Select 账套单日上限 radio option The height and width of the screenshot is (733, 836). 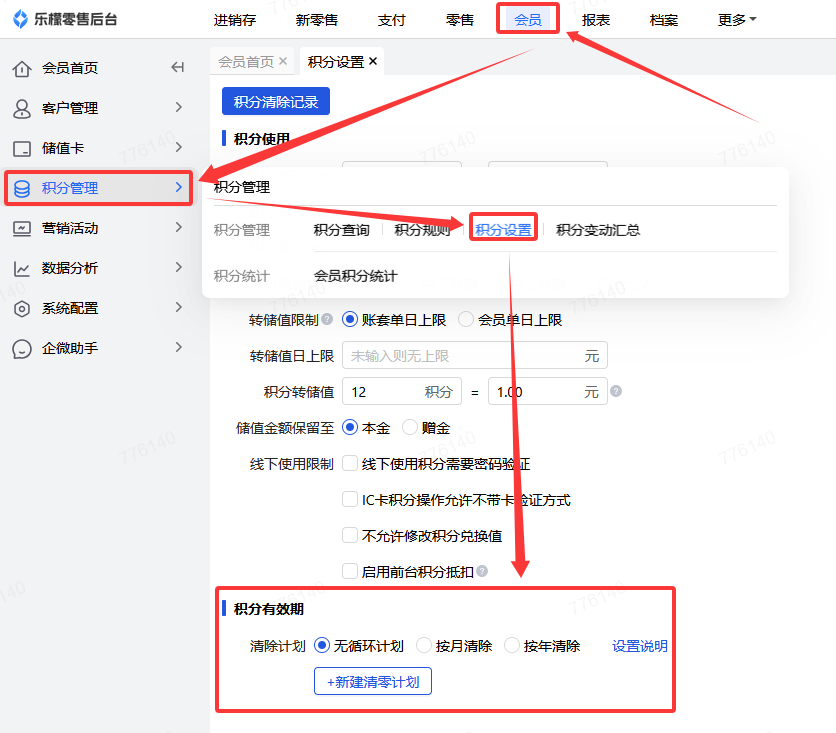pyautogui.click(x=350, y=319)
